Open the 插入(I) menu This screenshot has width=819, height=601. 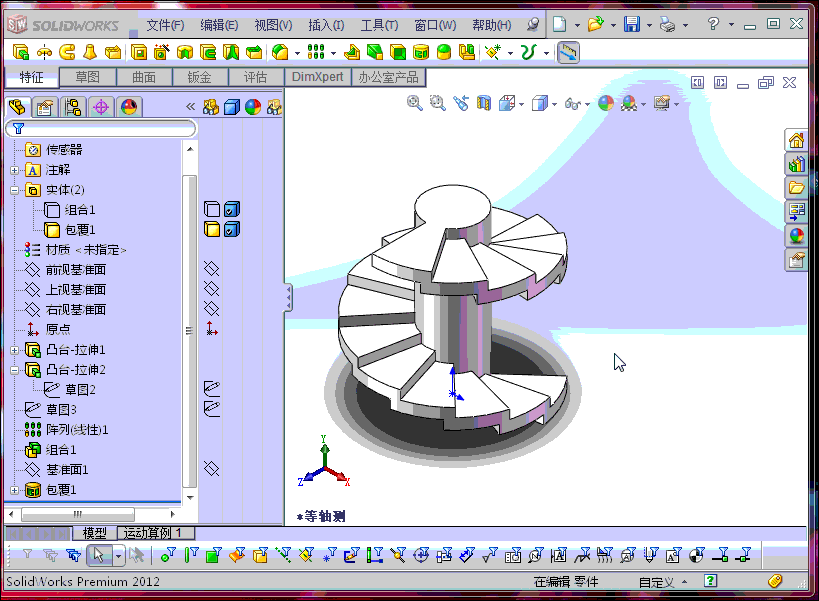coord(326,25)
